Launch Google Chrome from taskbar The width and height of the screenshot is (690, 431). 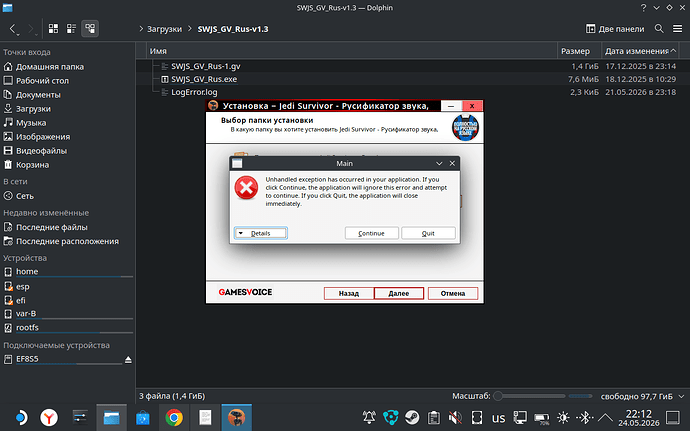(174, 417)
